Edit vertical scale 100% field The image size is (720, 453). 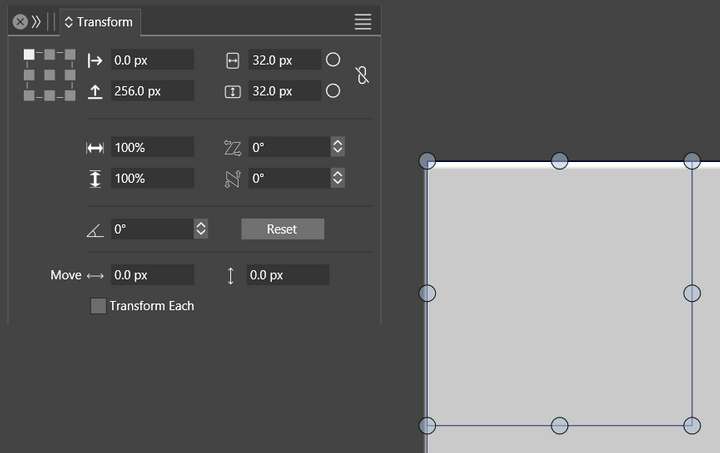(152, 178)
